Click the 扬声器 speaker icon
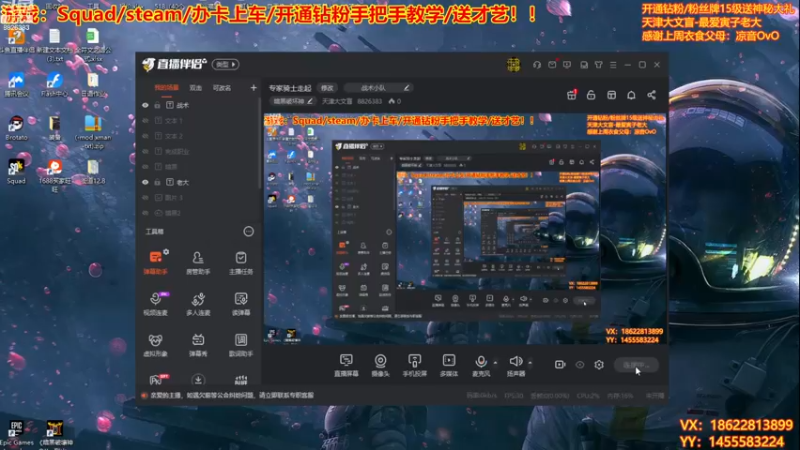Image resolution: width=800 pixels, height=450 pixels. [515, 361]
